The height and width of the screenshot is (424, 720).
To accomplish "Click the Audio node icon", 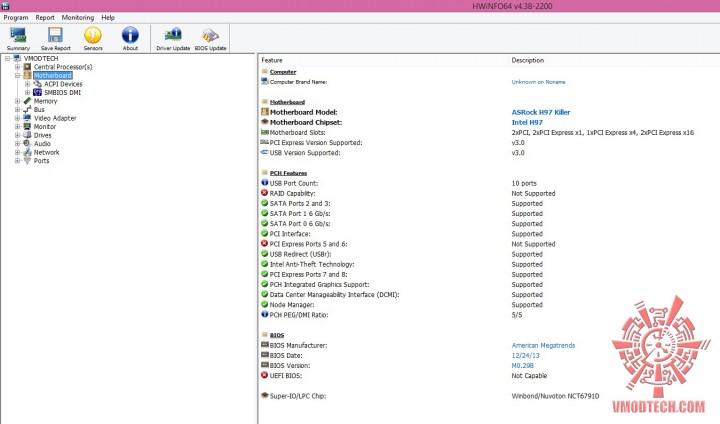I will tap(28, 143).
